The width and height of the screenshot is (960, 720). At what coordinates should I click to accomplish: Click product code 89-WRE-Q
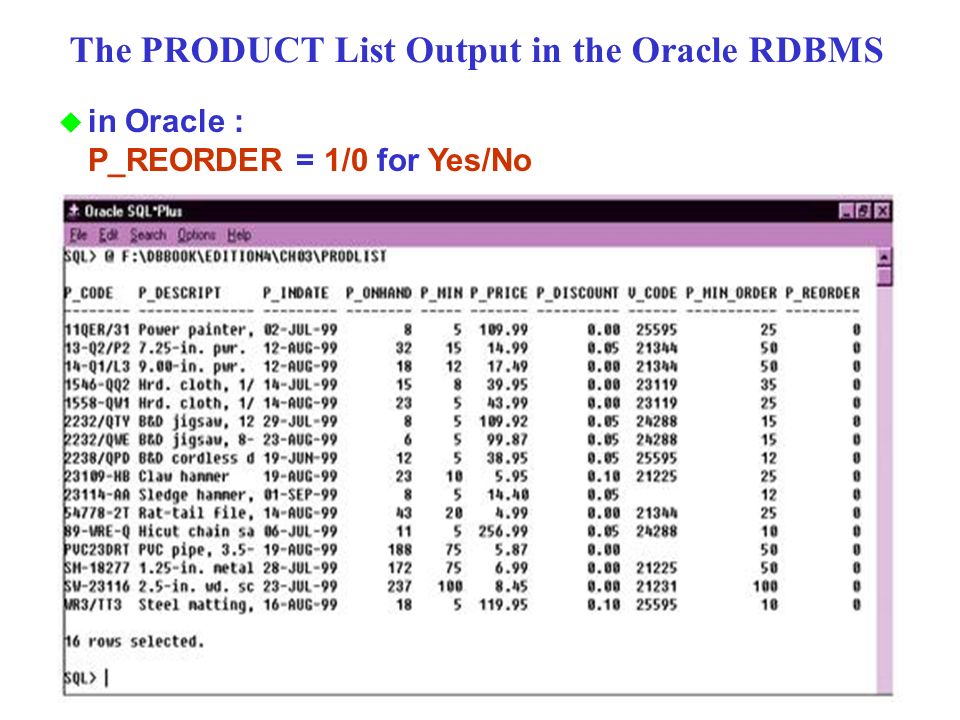point(97,531)
